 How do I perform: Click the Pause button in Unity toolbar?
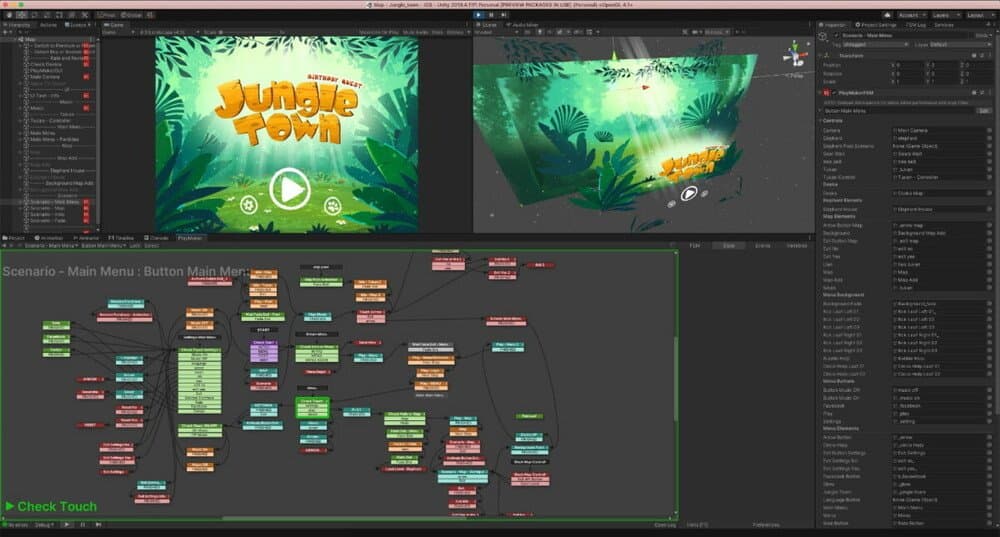(491, 15)
